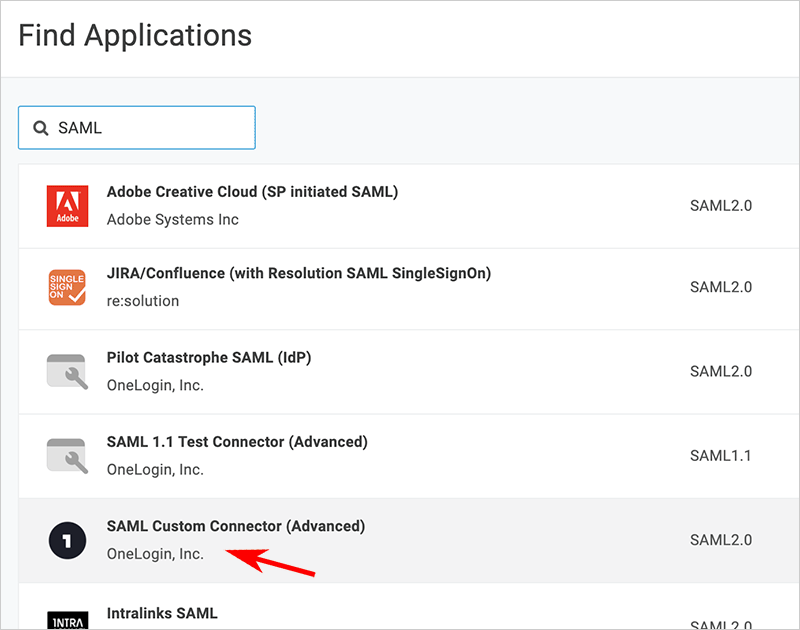Select Pilot Catastrophe SAML (IdP) title
The width and height of the screenshot is (800, 630).
209,358
